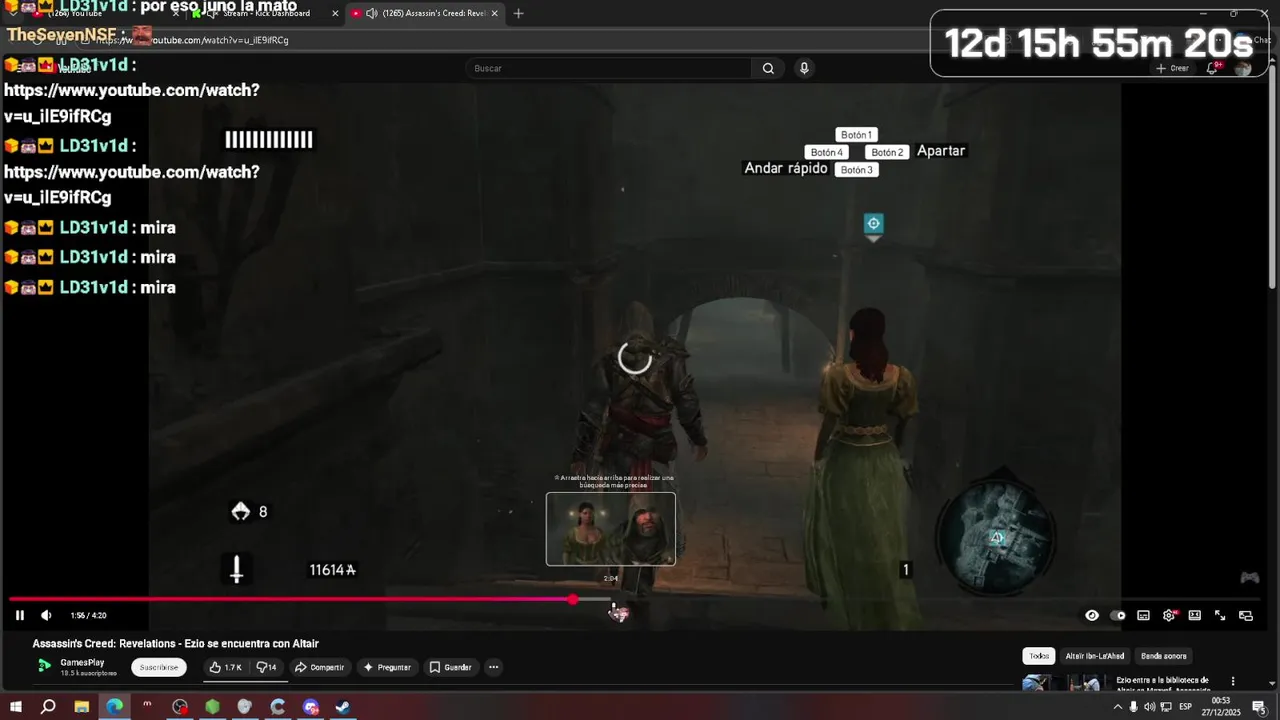Viewport: 1280px width, 720px height.
Task: Start voice search with the microphone
Action: [x=804, y=68]
